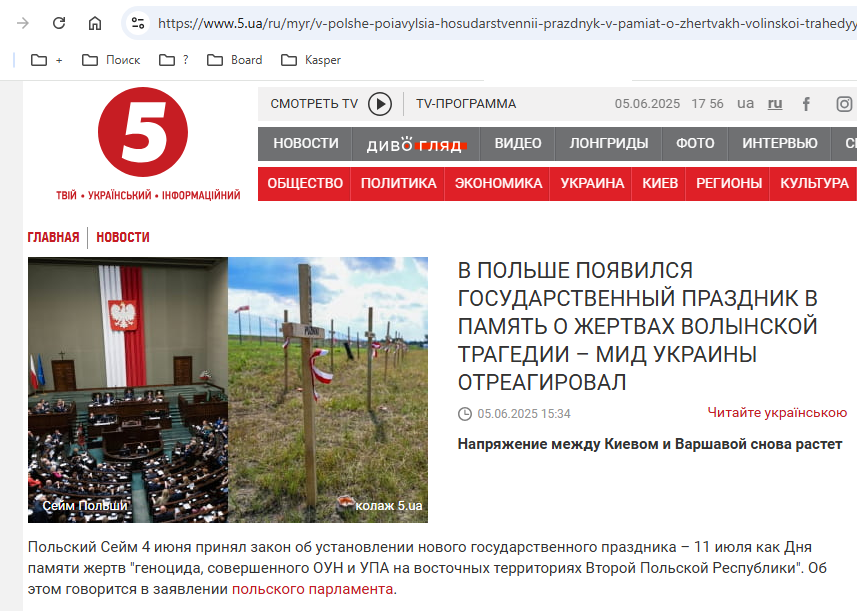Go to ФОТО section
The height and width of the screenshot is (611, 857).
(x=695, y=144)
